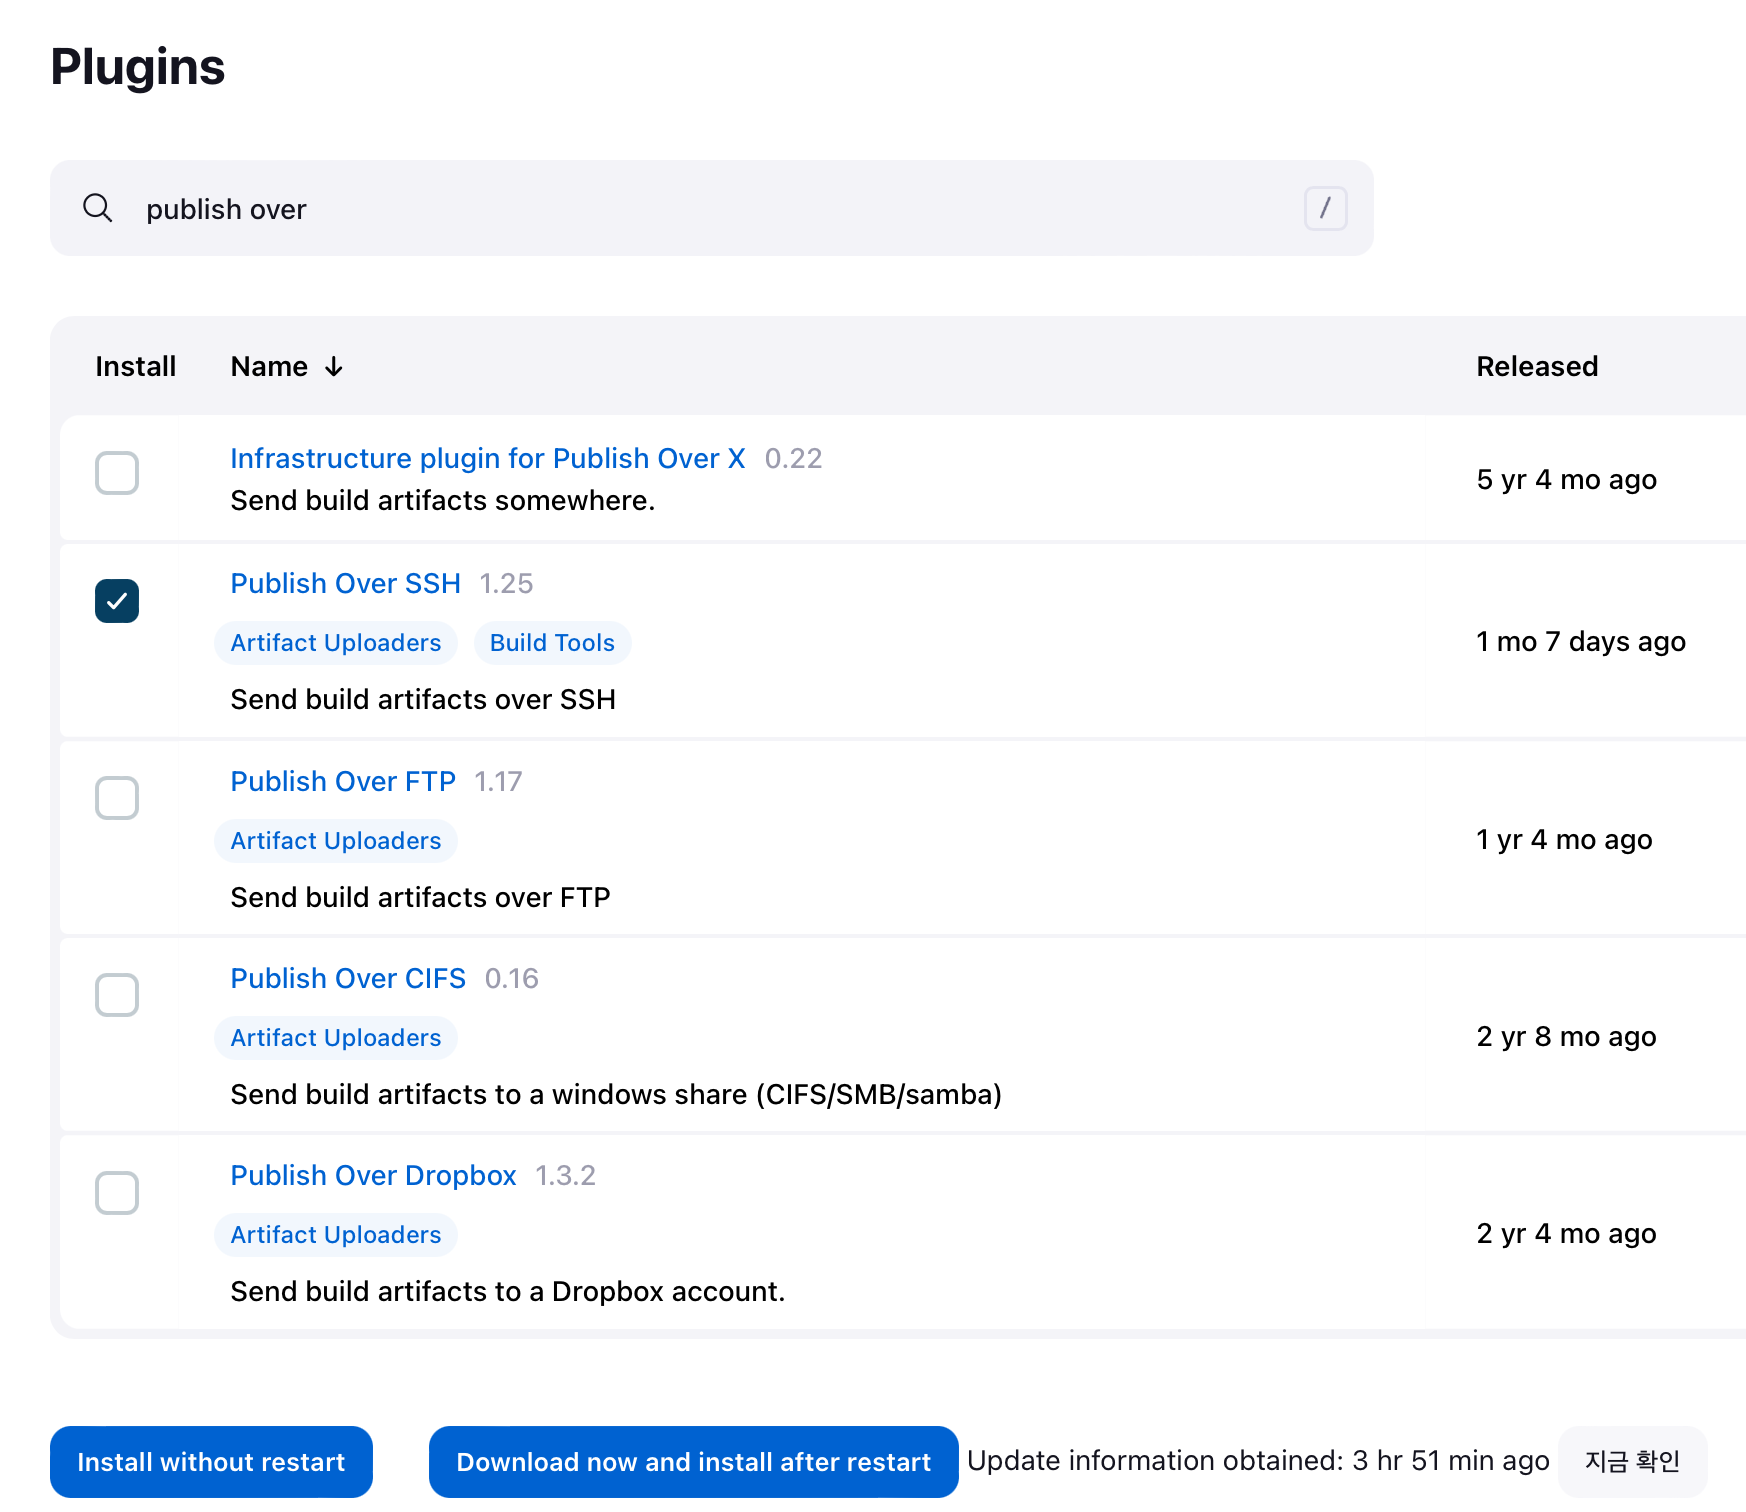Click the 'Update information obtained' status text
Screen dimensions: 1746x1512
click(1258, 1461)
